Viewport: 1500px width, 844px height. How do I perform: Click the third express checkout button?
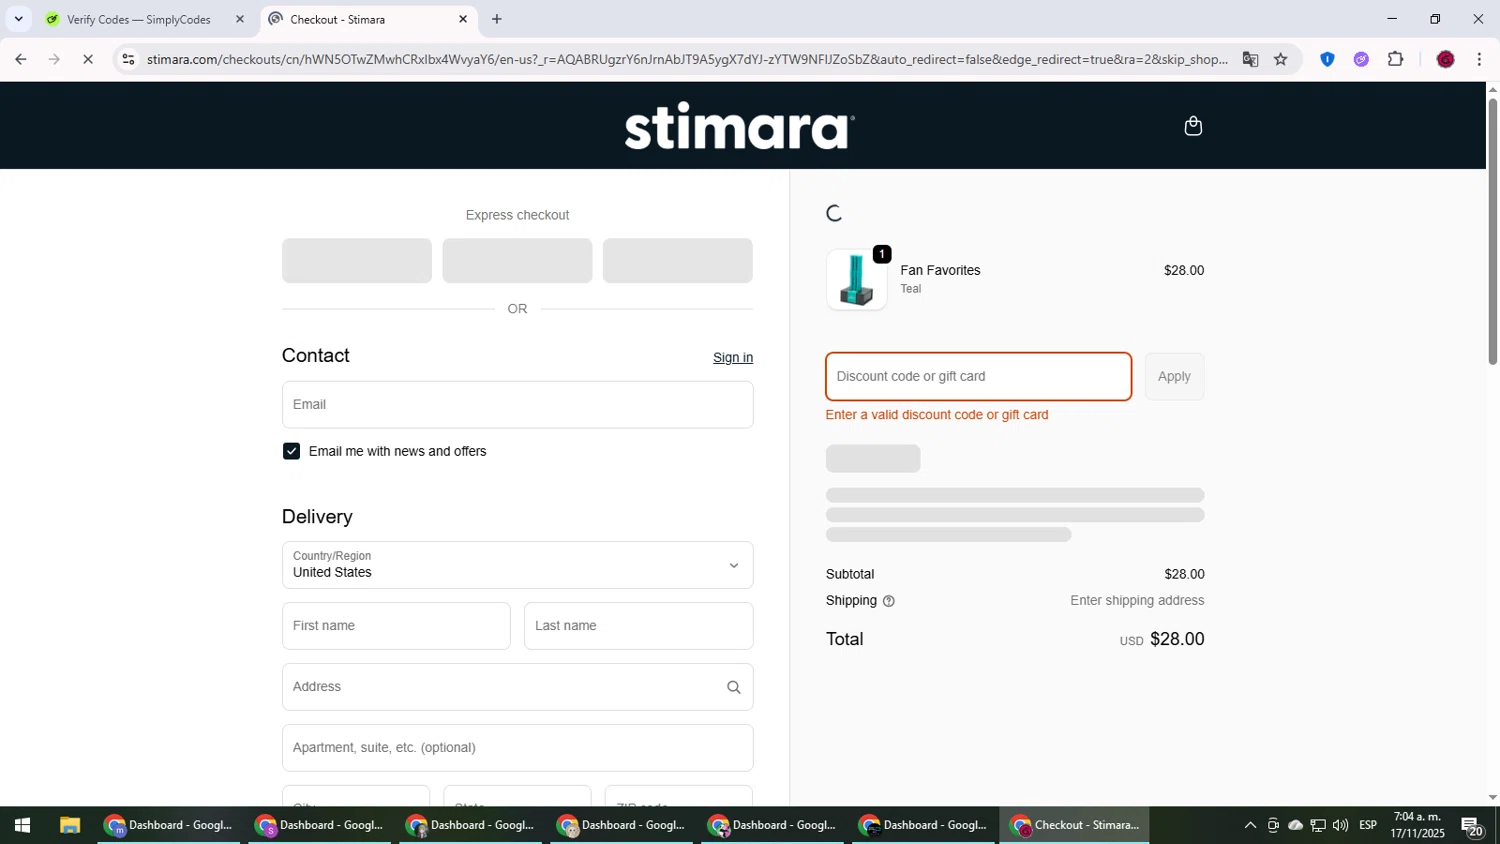[677, 260]
